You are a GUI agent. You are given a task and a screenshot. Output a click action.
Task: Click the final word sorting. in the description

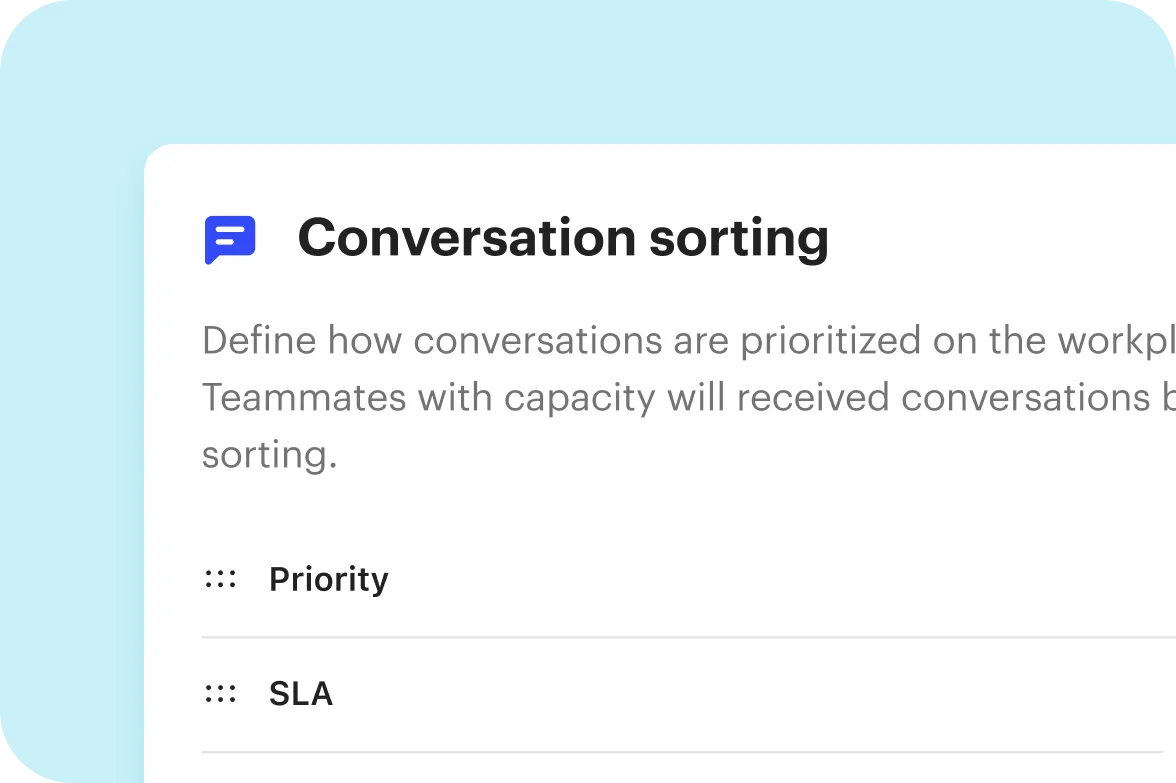tap(270, 455)
